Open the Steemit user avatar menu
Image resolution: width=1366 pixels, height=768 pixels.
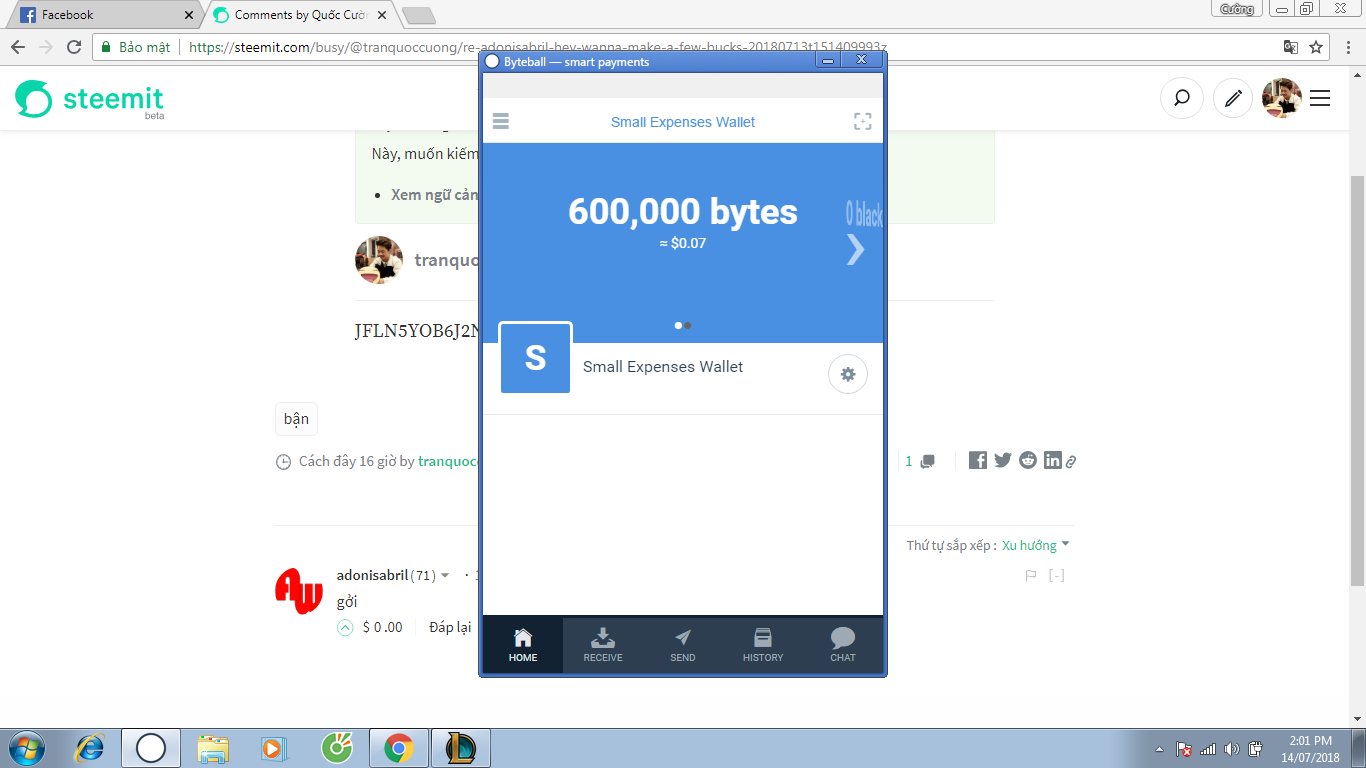[x=1281, y=98]
